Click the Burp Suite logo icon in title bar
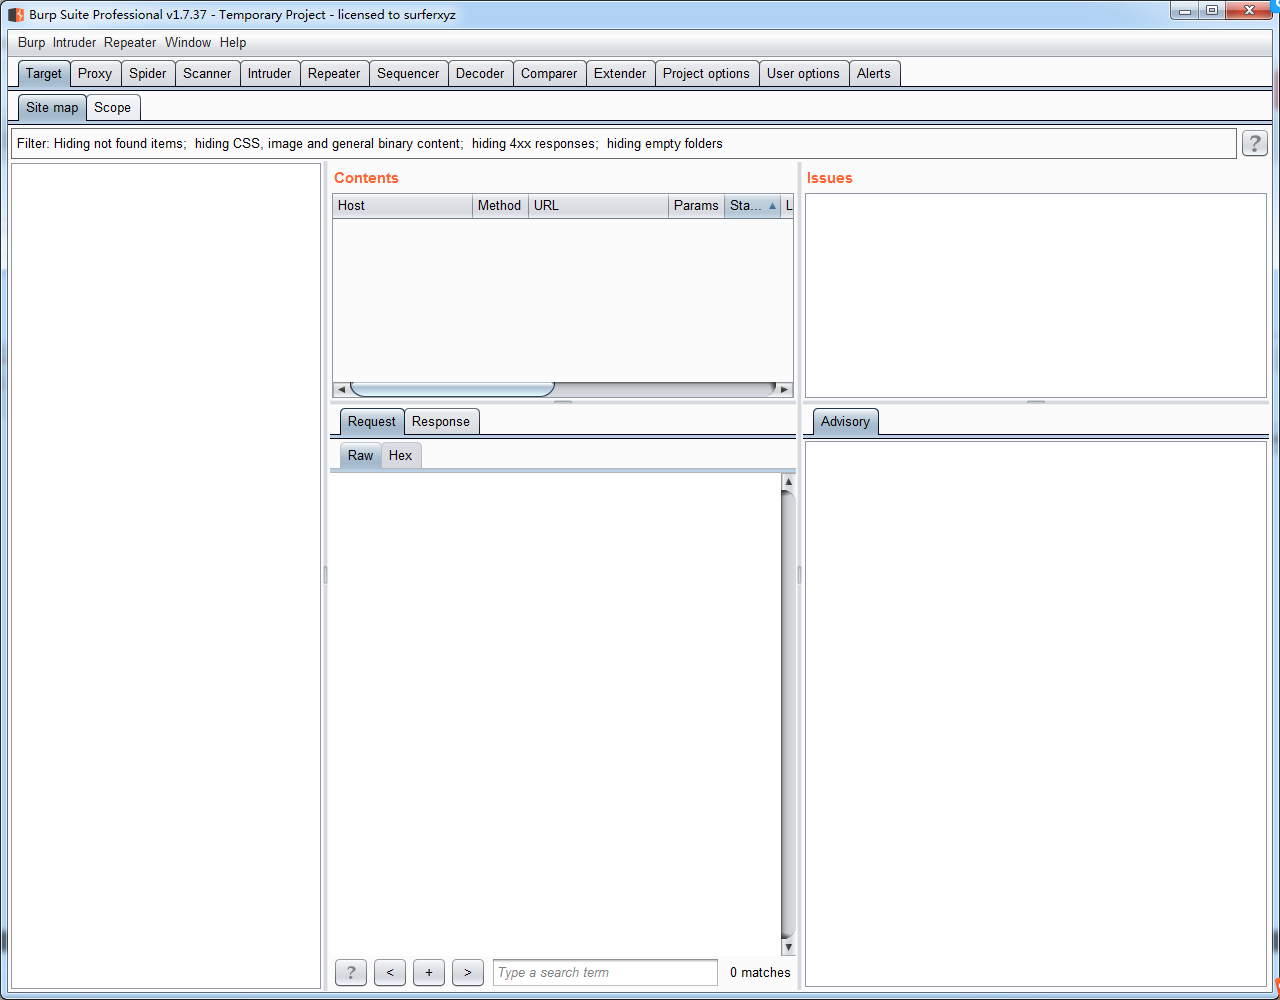This screenshot has width=1280, height=1000. pos(16,15)
